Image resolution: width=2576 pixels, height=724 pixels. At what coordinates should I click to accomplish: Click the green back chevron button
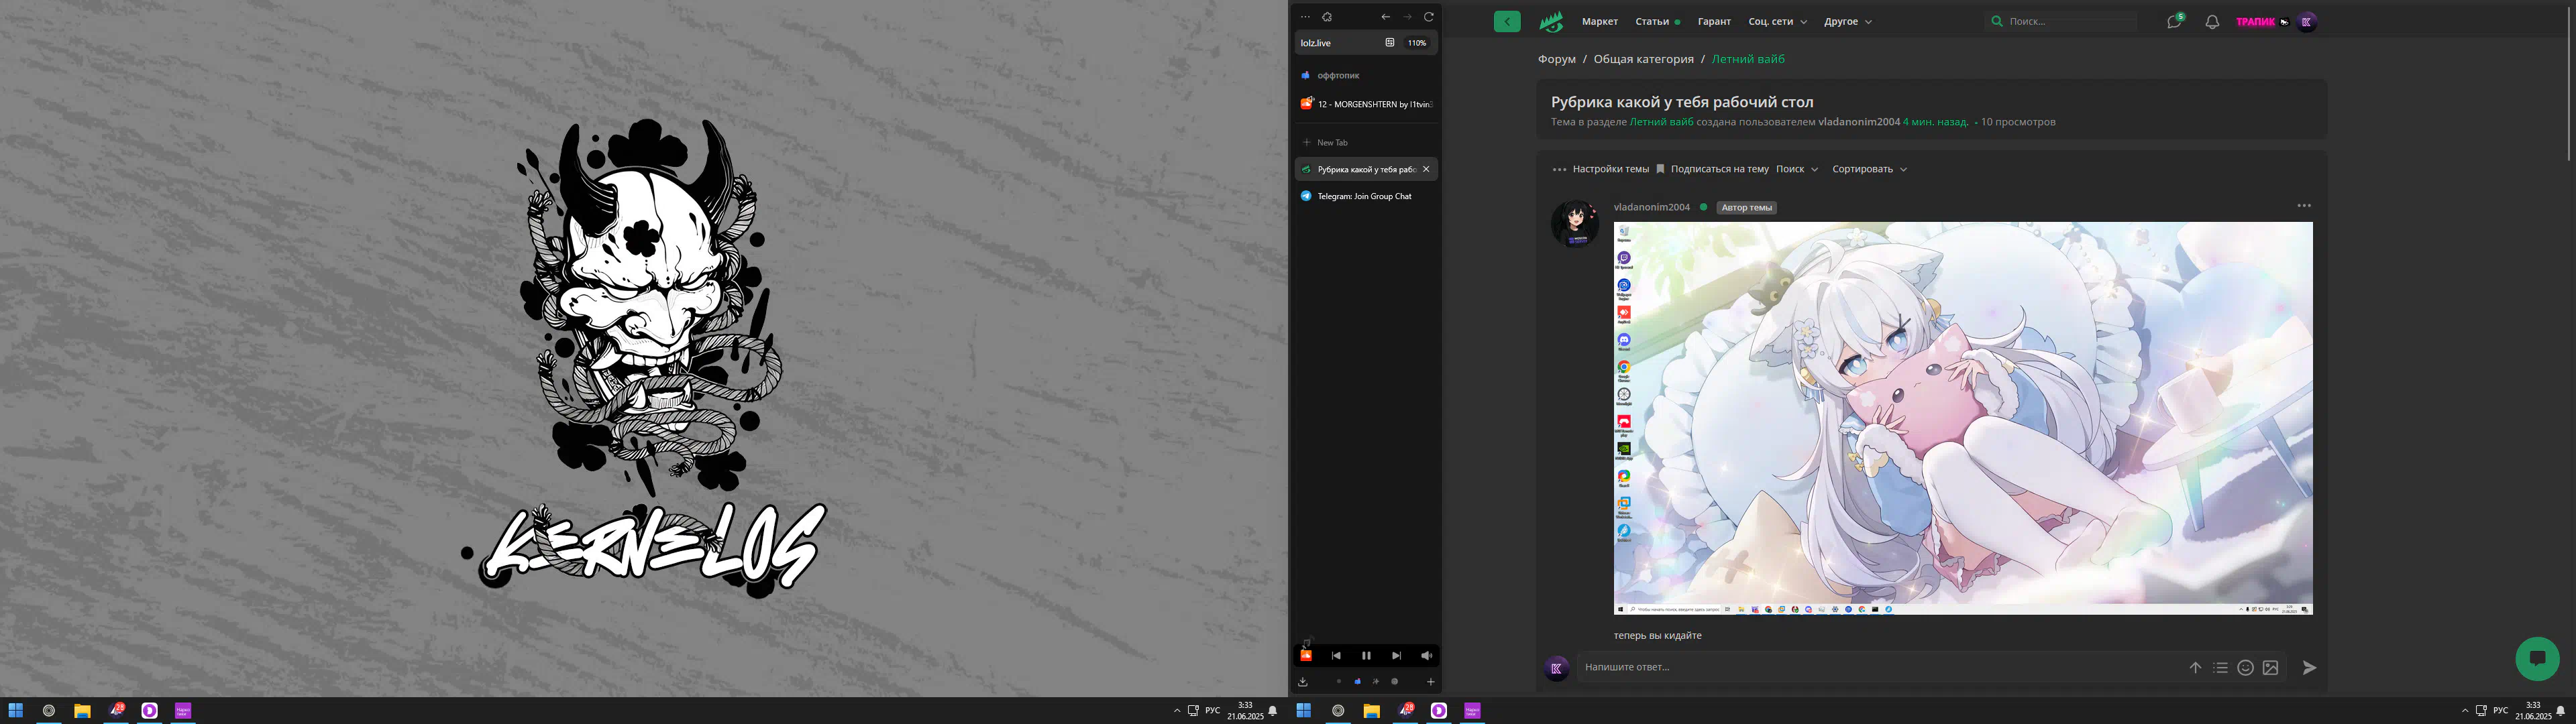point(1507,21)
